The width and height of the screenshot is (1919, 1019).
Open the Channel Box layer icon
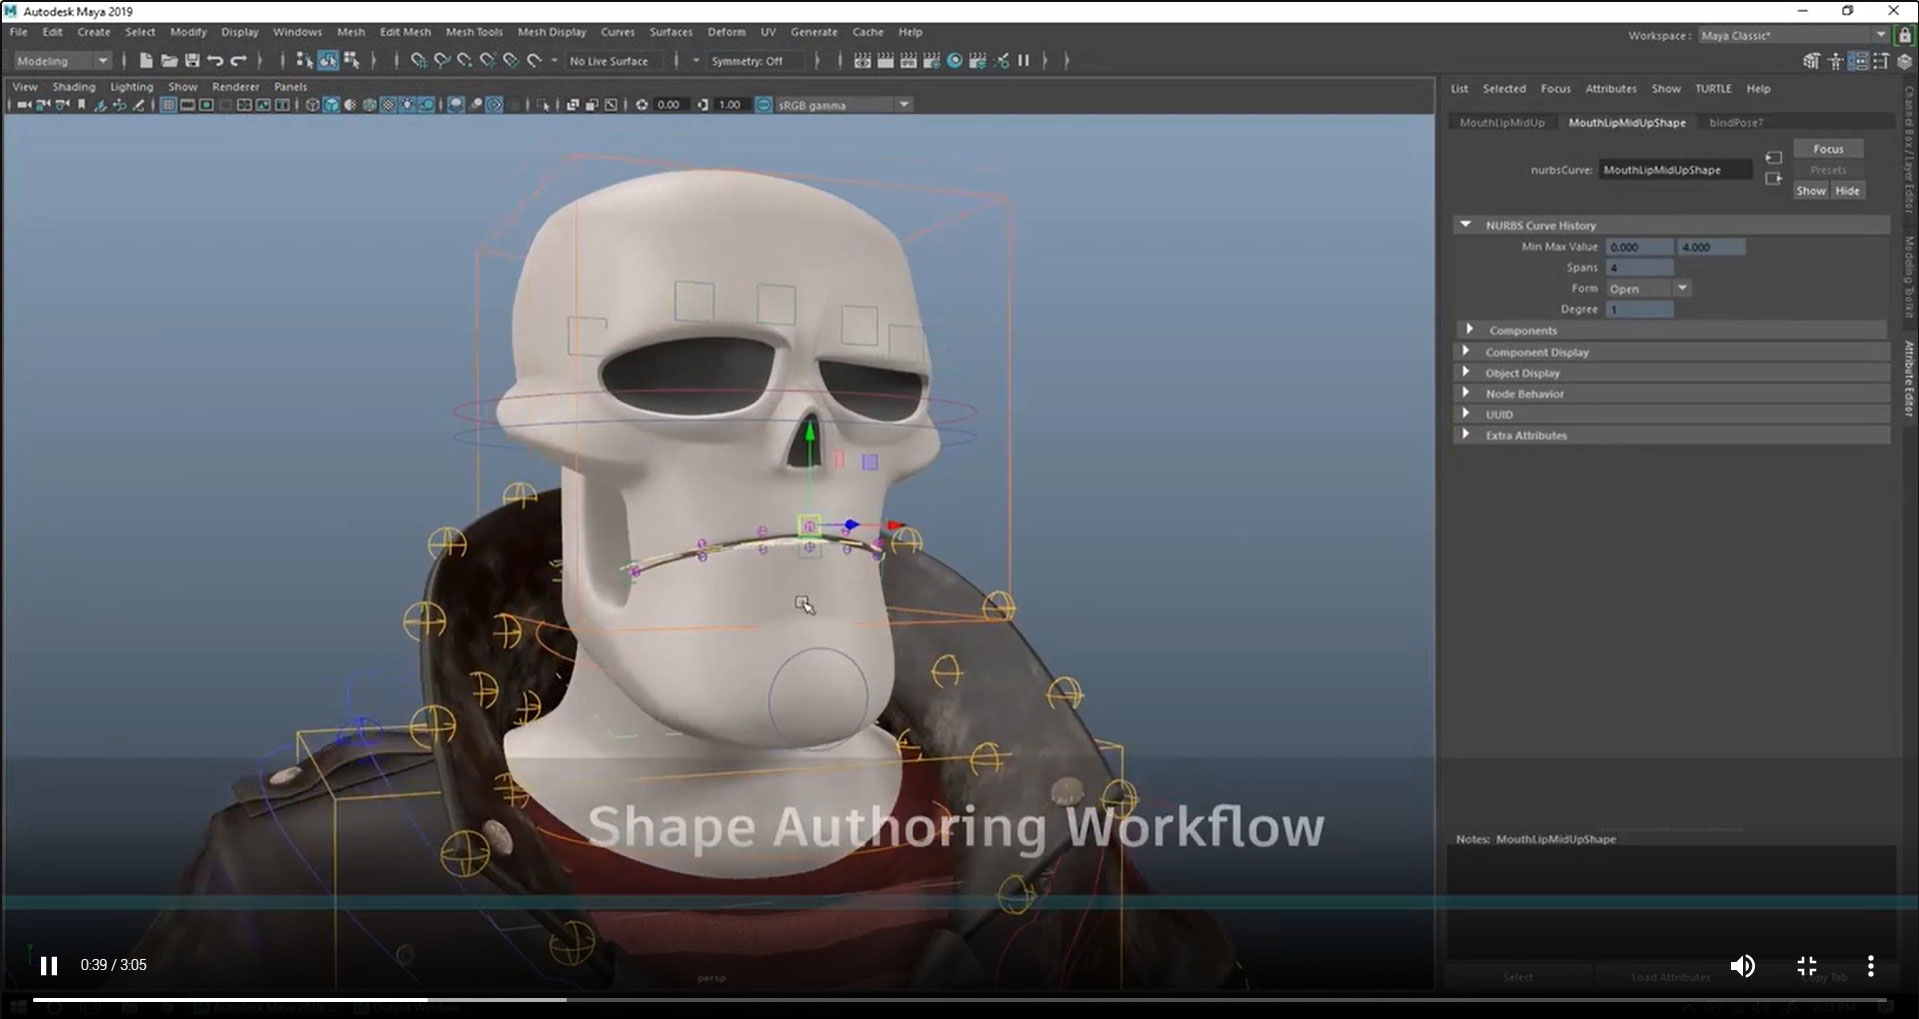click(x=1904, y=61)
